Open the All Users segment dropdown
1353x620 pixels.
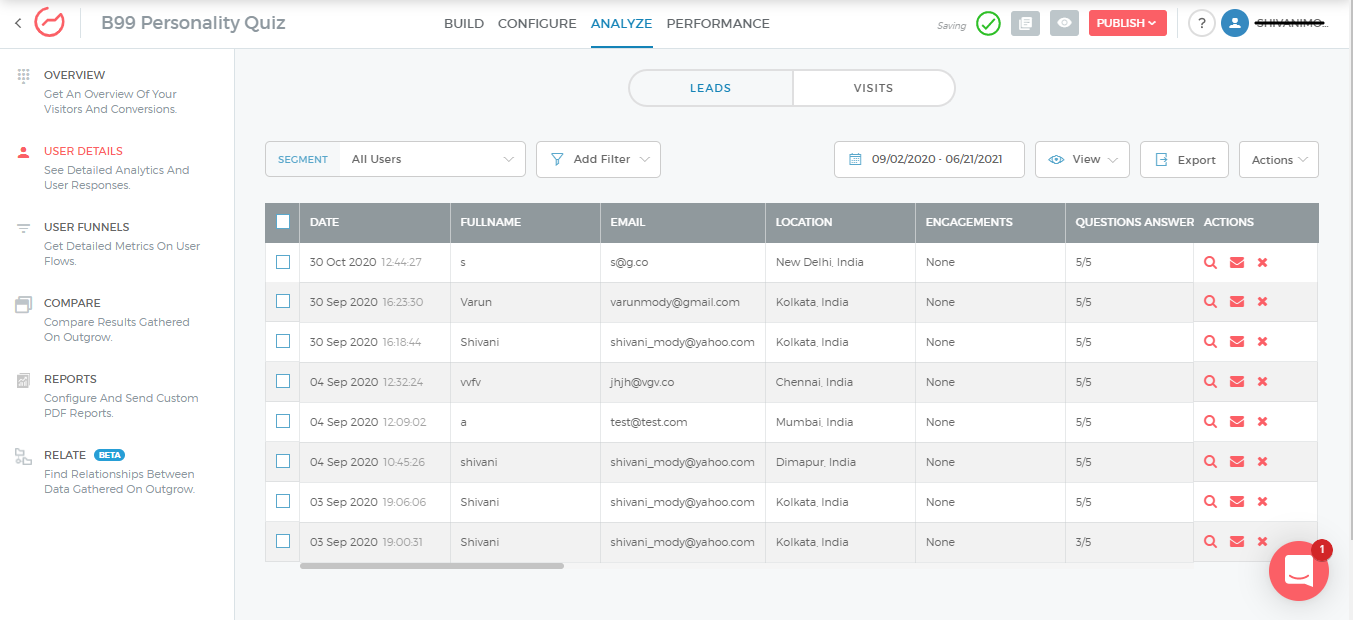pyautogui.click(x=432, y=159)
